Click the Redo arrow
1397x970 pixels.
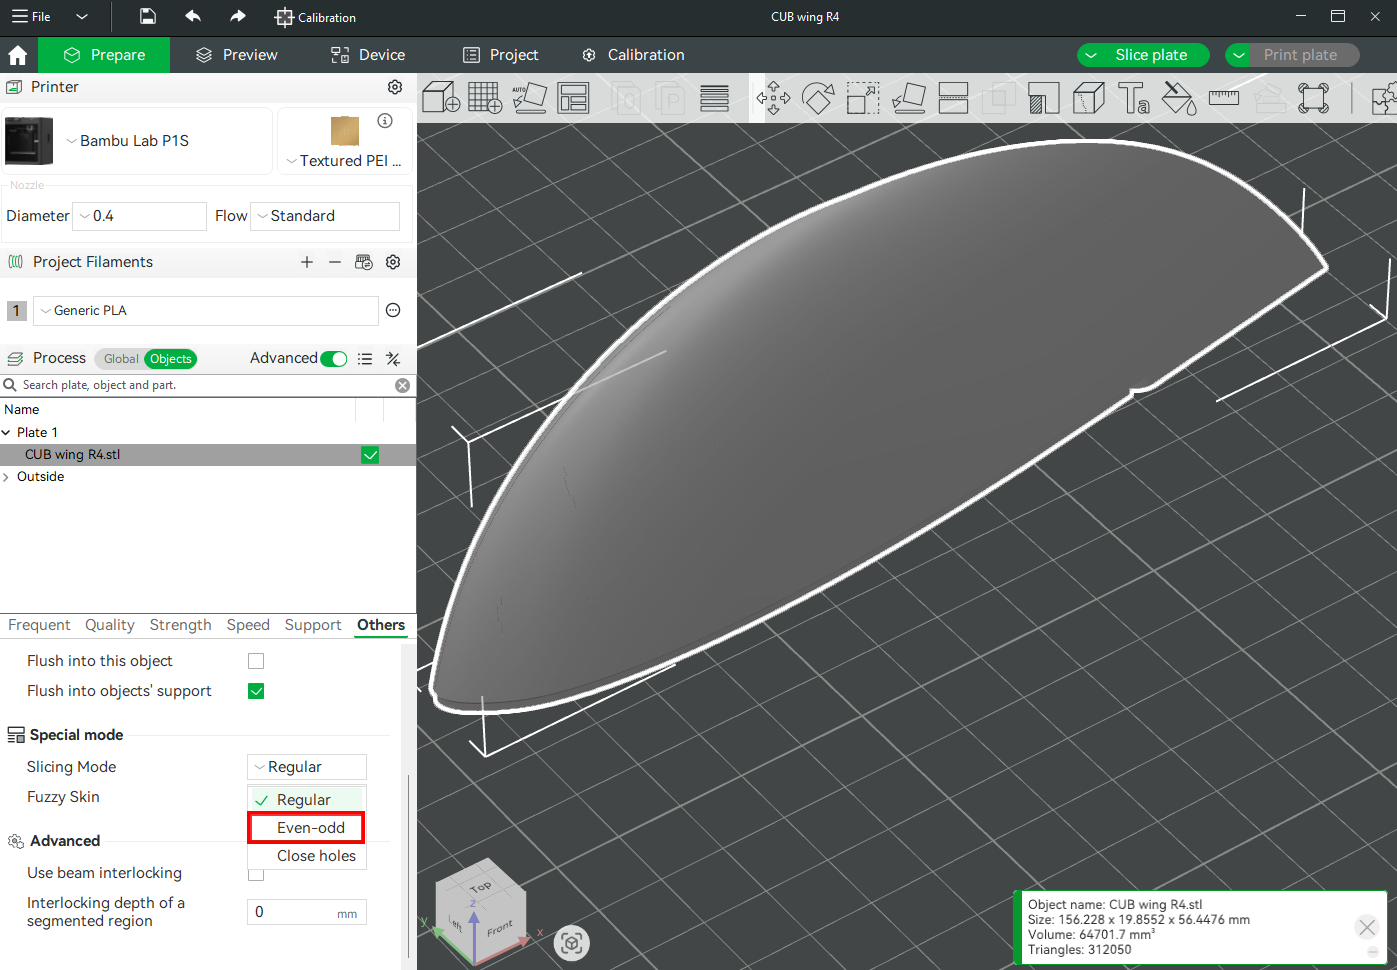(237, 16)
